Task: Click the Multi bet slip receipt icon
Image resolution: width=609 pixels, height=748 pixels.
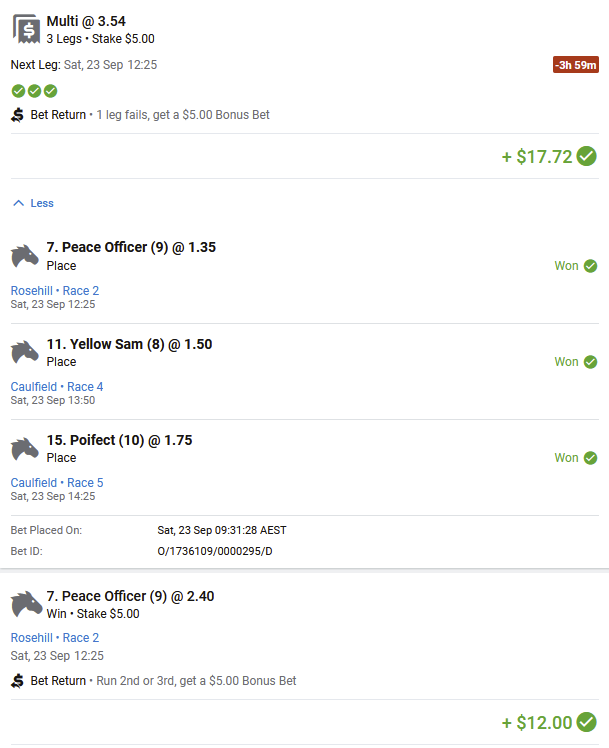Action: point(26,29)
